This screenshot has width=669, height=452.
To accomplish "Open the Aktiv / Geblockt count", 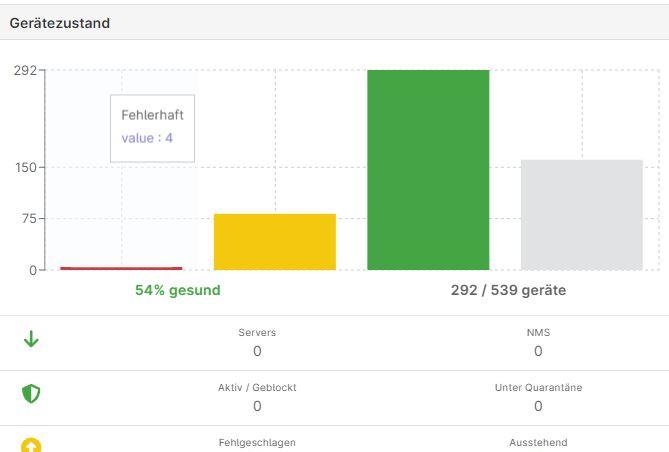I will (x=257, y=406).
